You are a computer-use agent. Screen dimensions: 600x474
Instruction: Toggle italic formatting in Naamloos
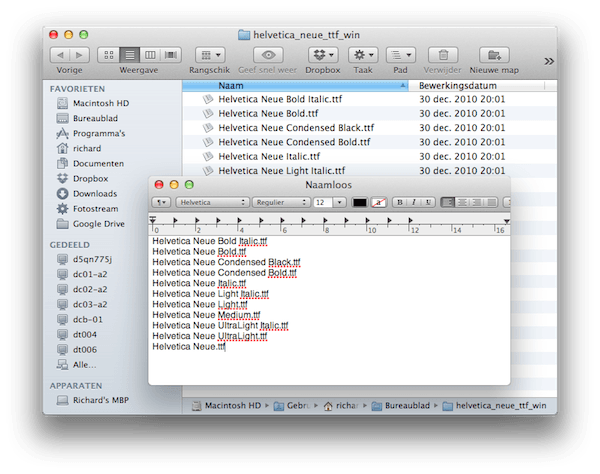414,202
